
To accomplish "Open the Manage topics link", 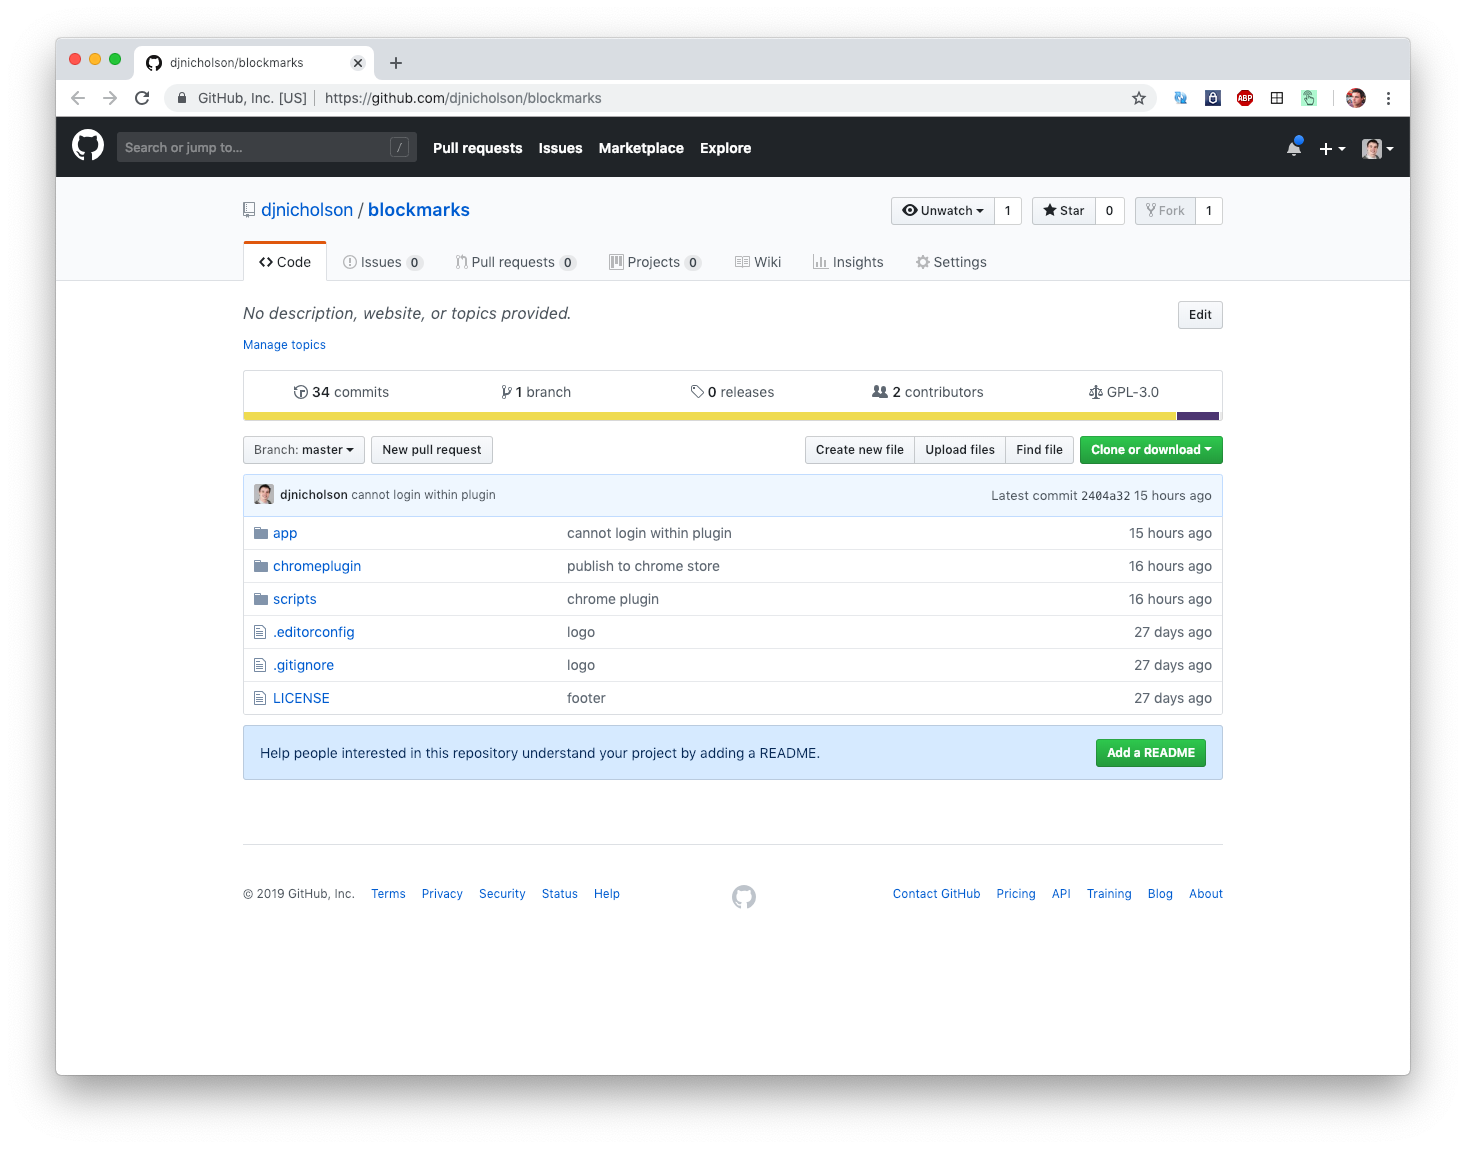I will [x=284, y=345].
